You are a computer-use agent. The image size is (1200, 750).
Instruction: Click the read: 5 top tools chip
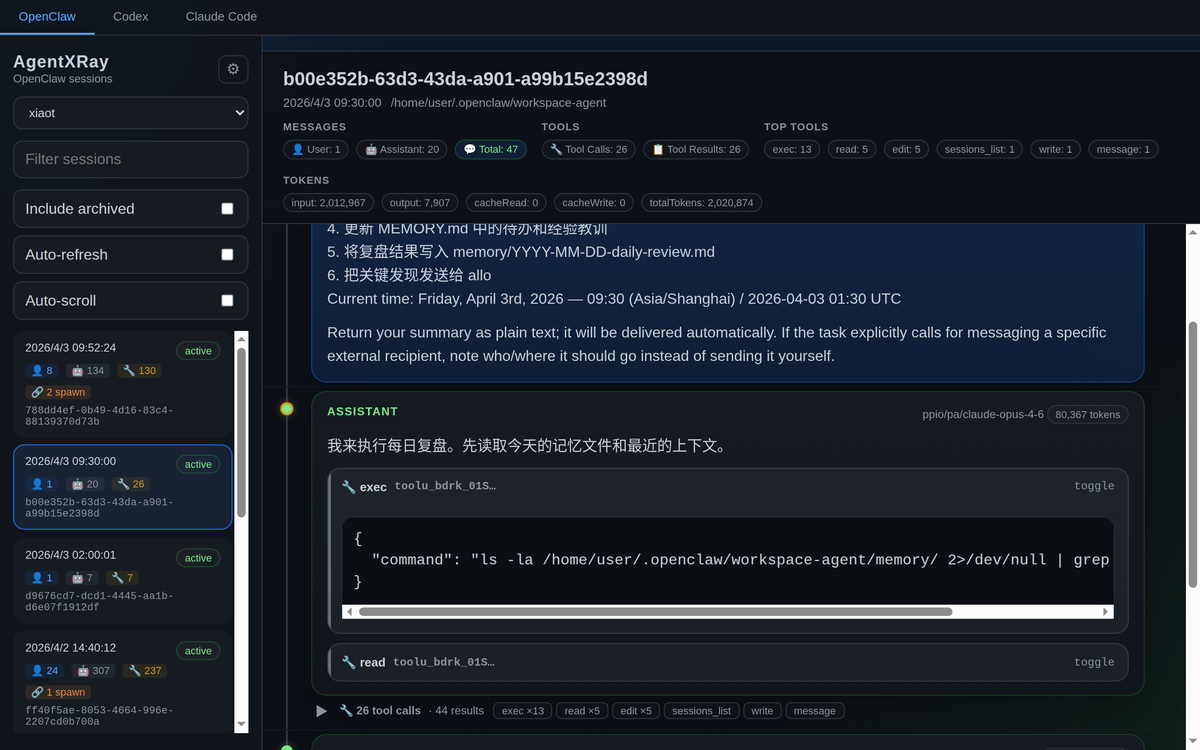tap(852, 149)
